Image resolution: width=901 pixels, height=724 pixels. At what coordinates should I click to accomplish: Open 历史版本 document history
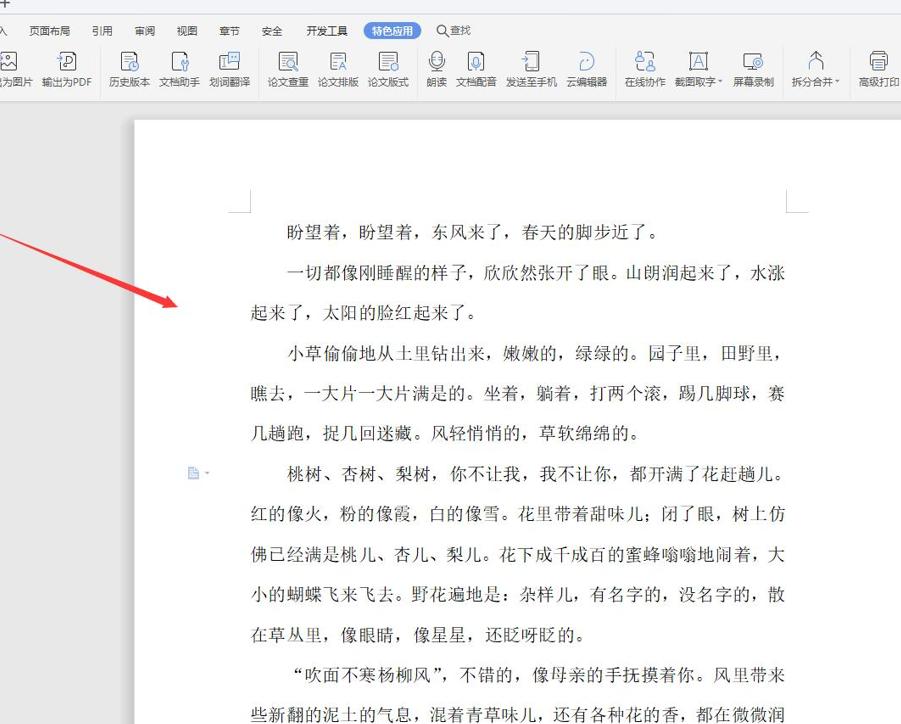[128, 70]
